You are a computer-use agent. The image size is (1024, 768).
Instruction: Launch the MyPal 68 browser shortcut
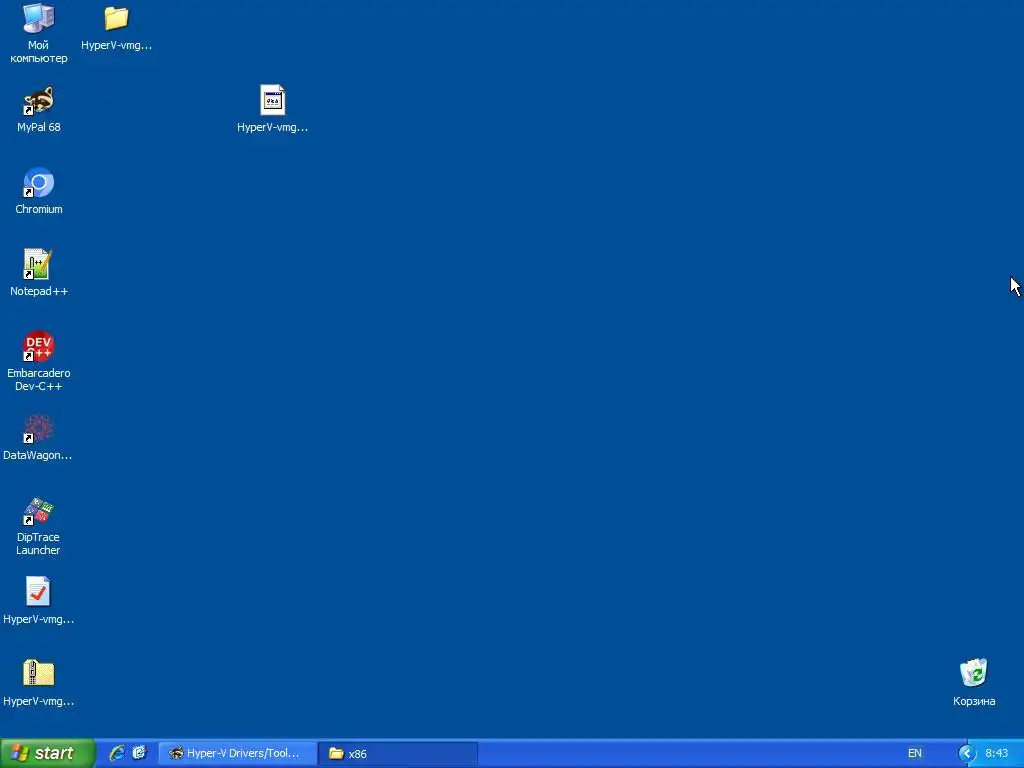pos(39,109)
